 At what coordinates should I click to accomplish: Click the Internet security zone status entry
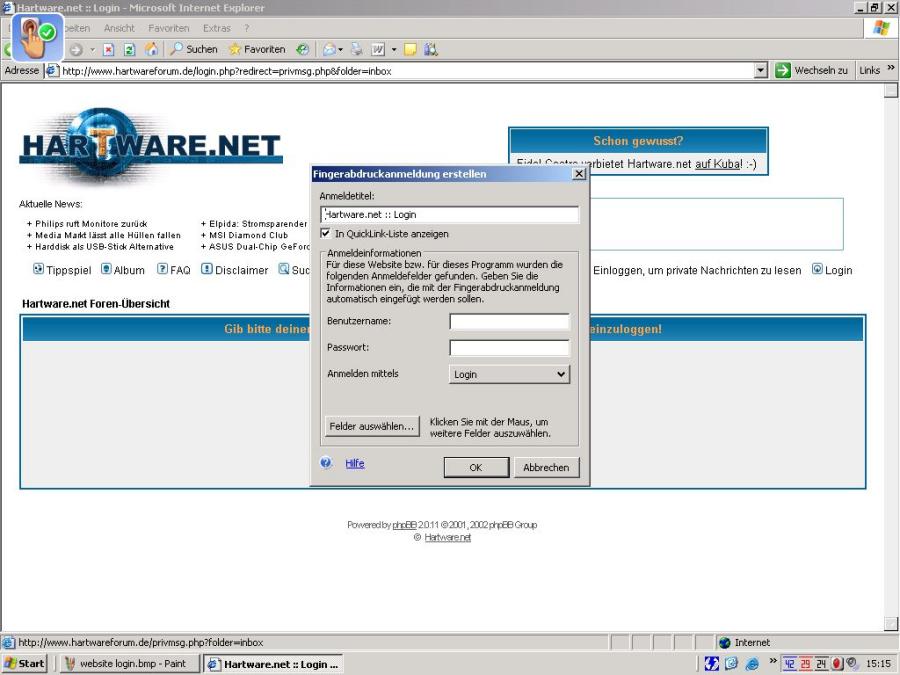click(x=744, y=642)
